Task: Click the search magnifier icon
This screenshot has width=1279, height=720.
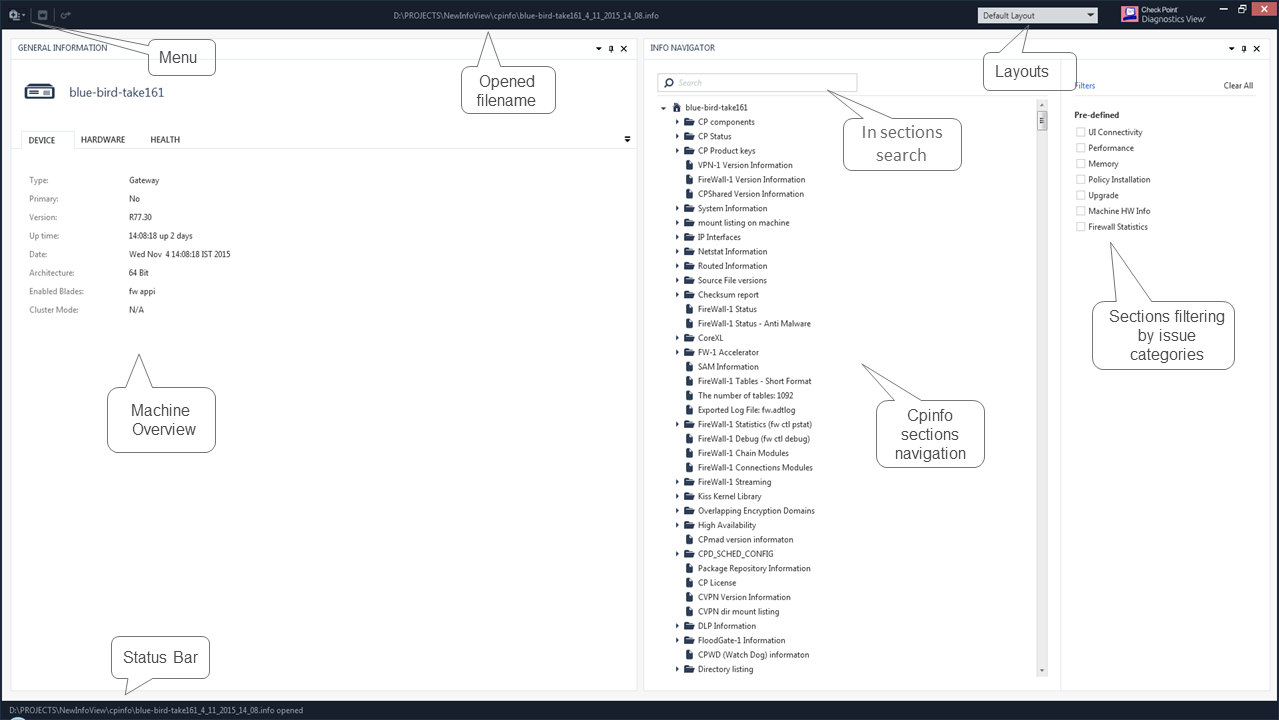Action: click(x=669, y=83)
